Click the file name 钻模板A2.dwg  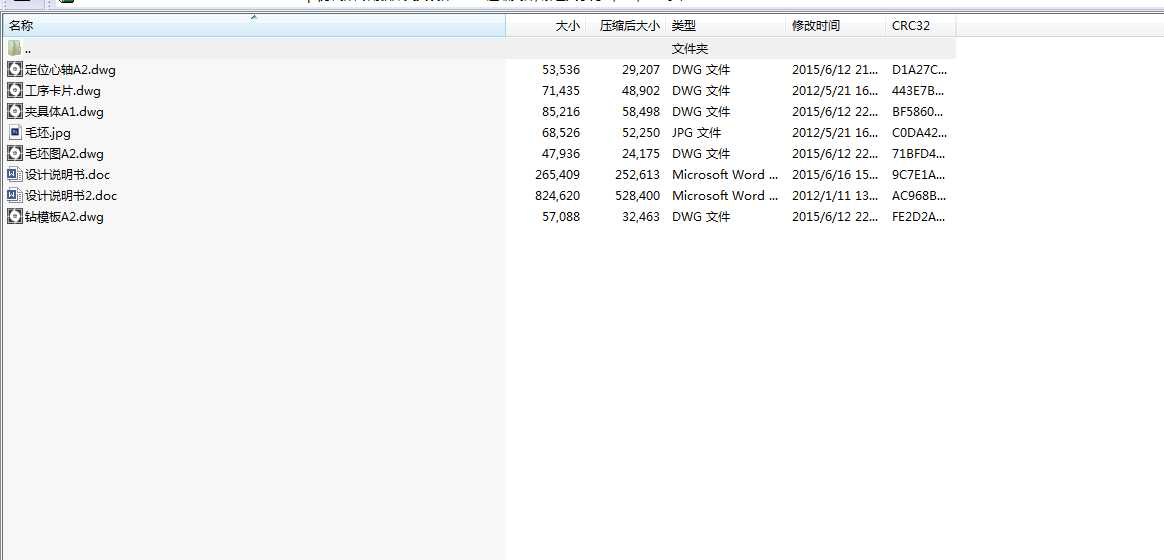(65, 217)
